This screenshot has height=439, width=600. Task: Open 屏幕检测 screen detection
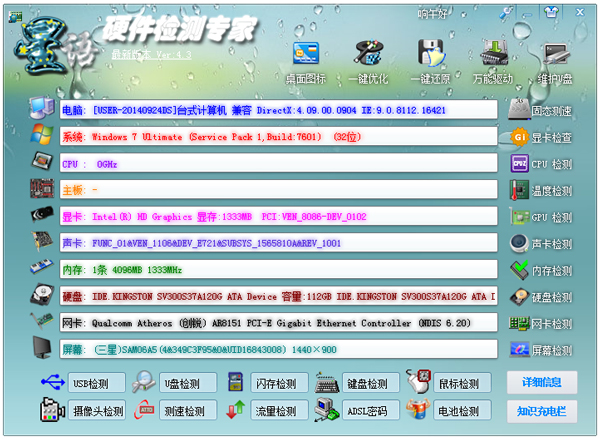541,350
